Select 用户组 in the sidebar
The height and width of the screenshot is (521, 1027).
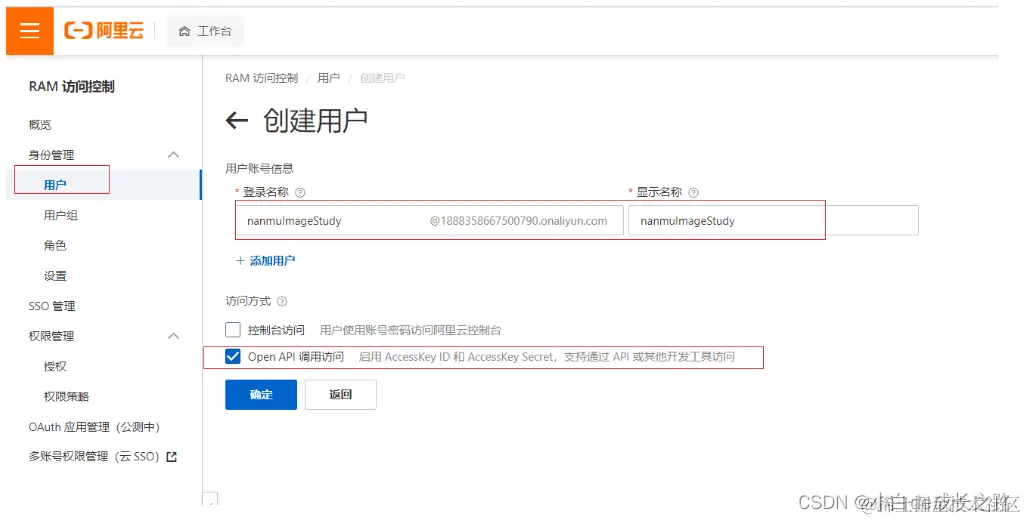click(x=61, y=215)
